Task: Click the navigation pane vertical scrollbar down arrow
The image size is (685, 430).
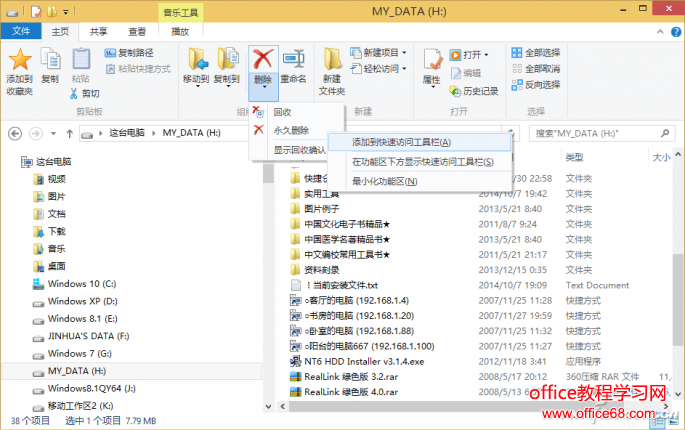Action: click(268, 406)
